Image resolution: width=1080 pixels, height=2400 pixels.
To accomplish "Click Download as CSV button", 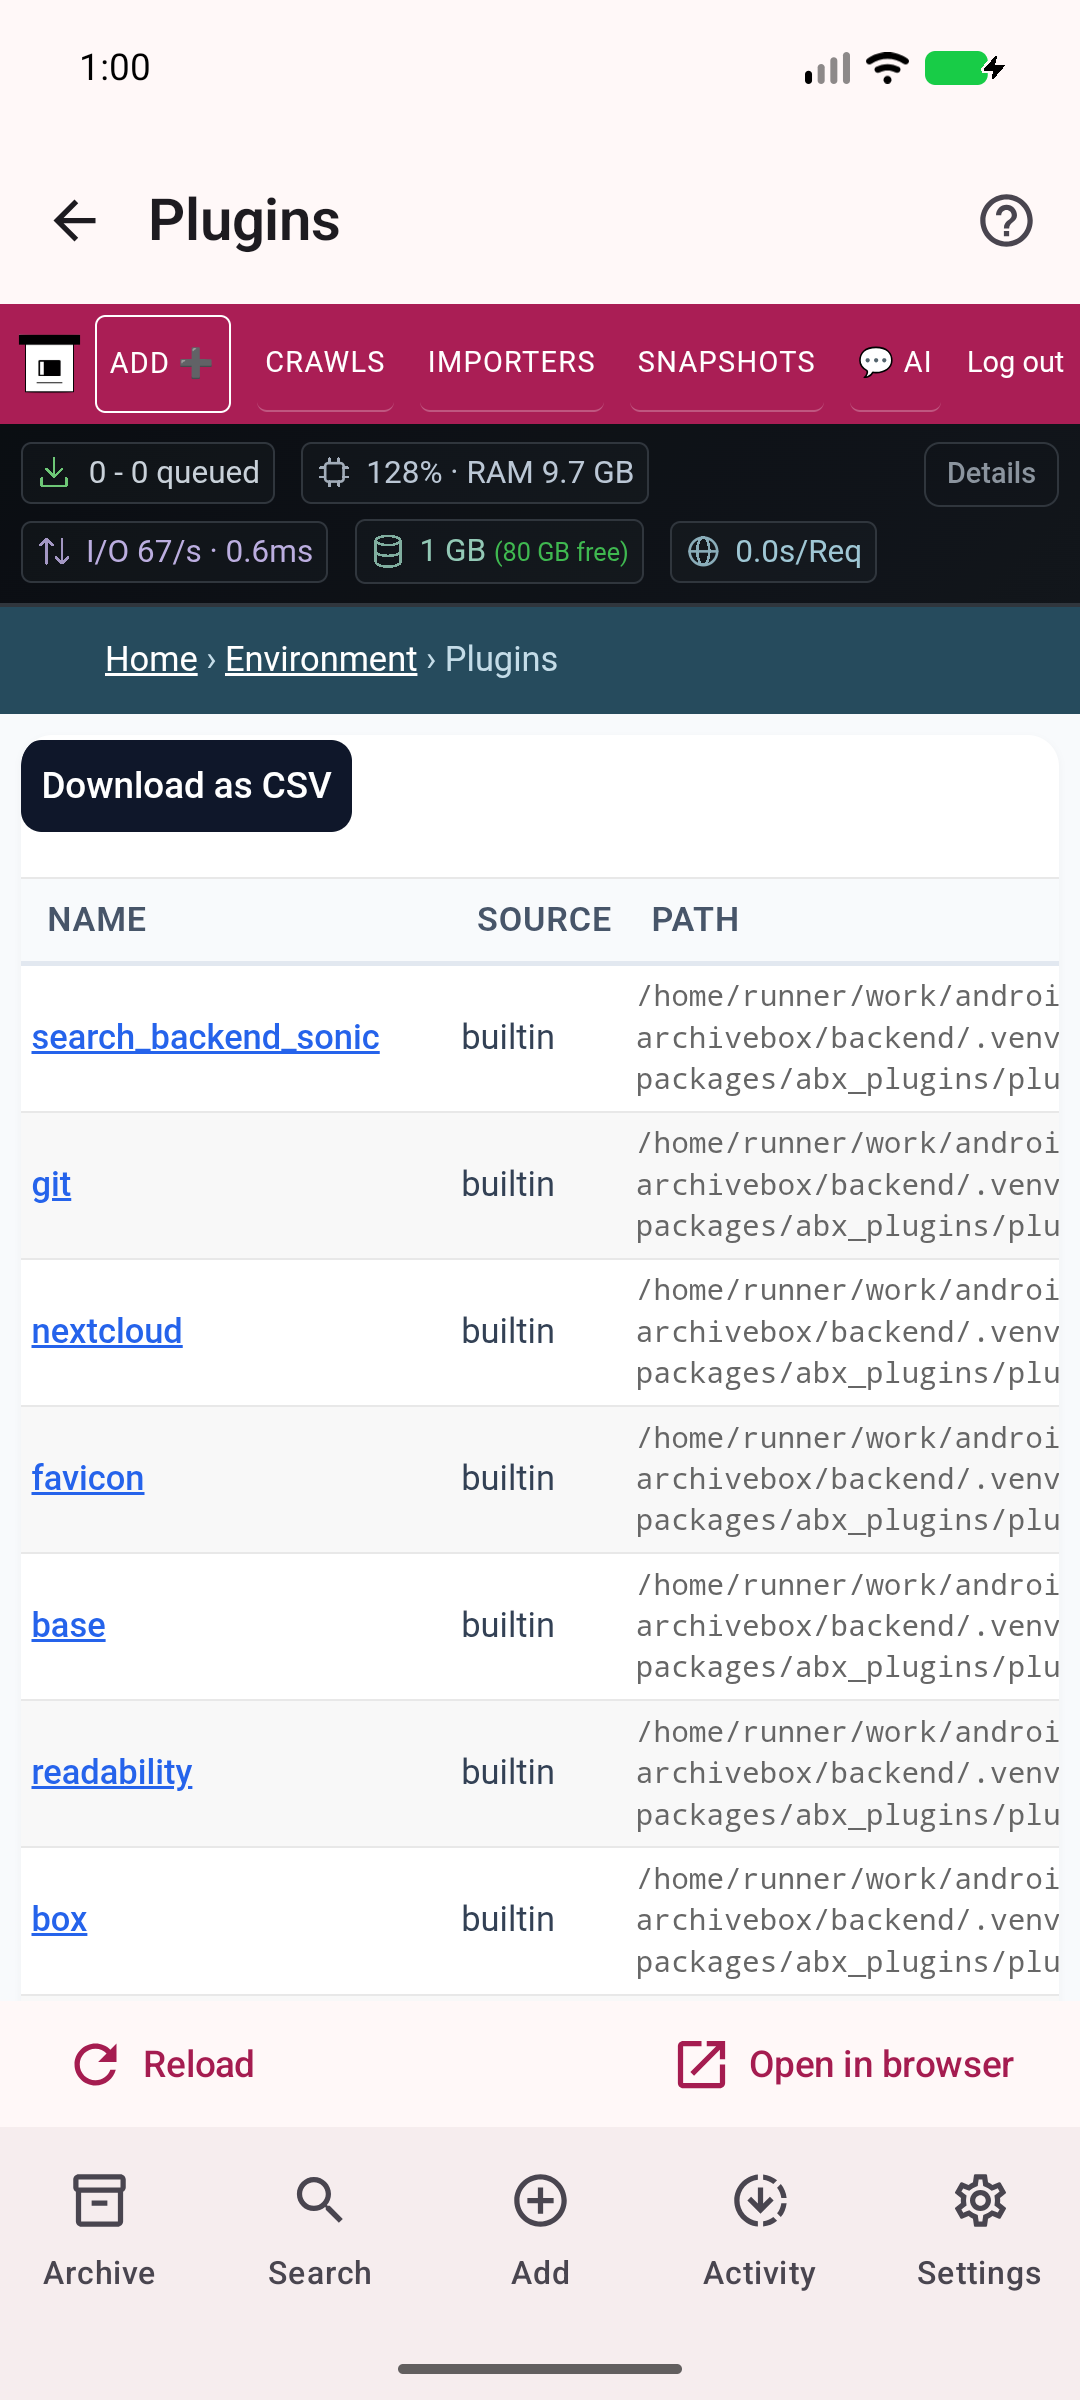I will [x=186, y=786].
